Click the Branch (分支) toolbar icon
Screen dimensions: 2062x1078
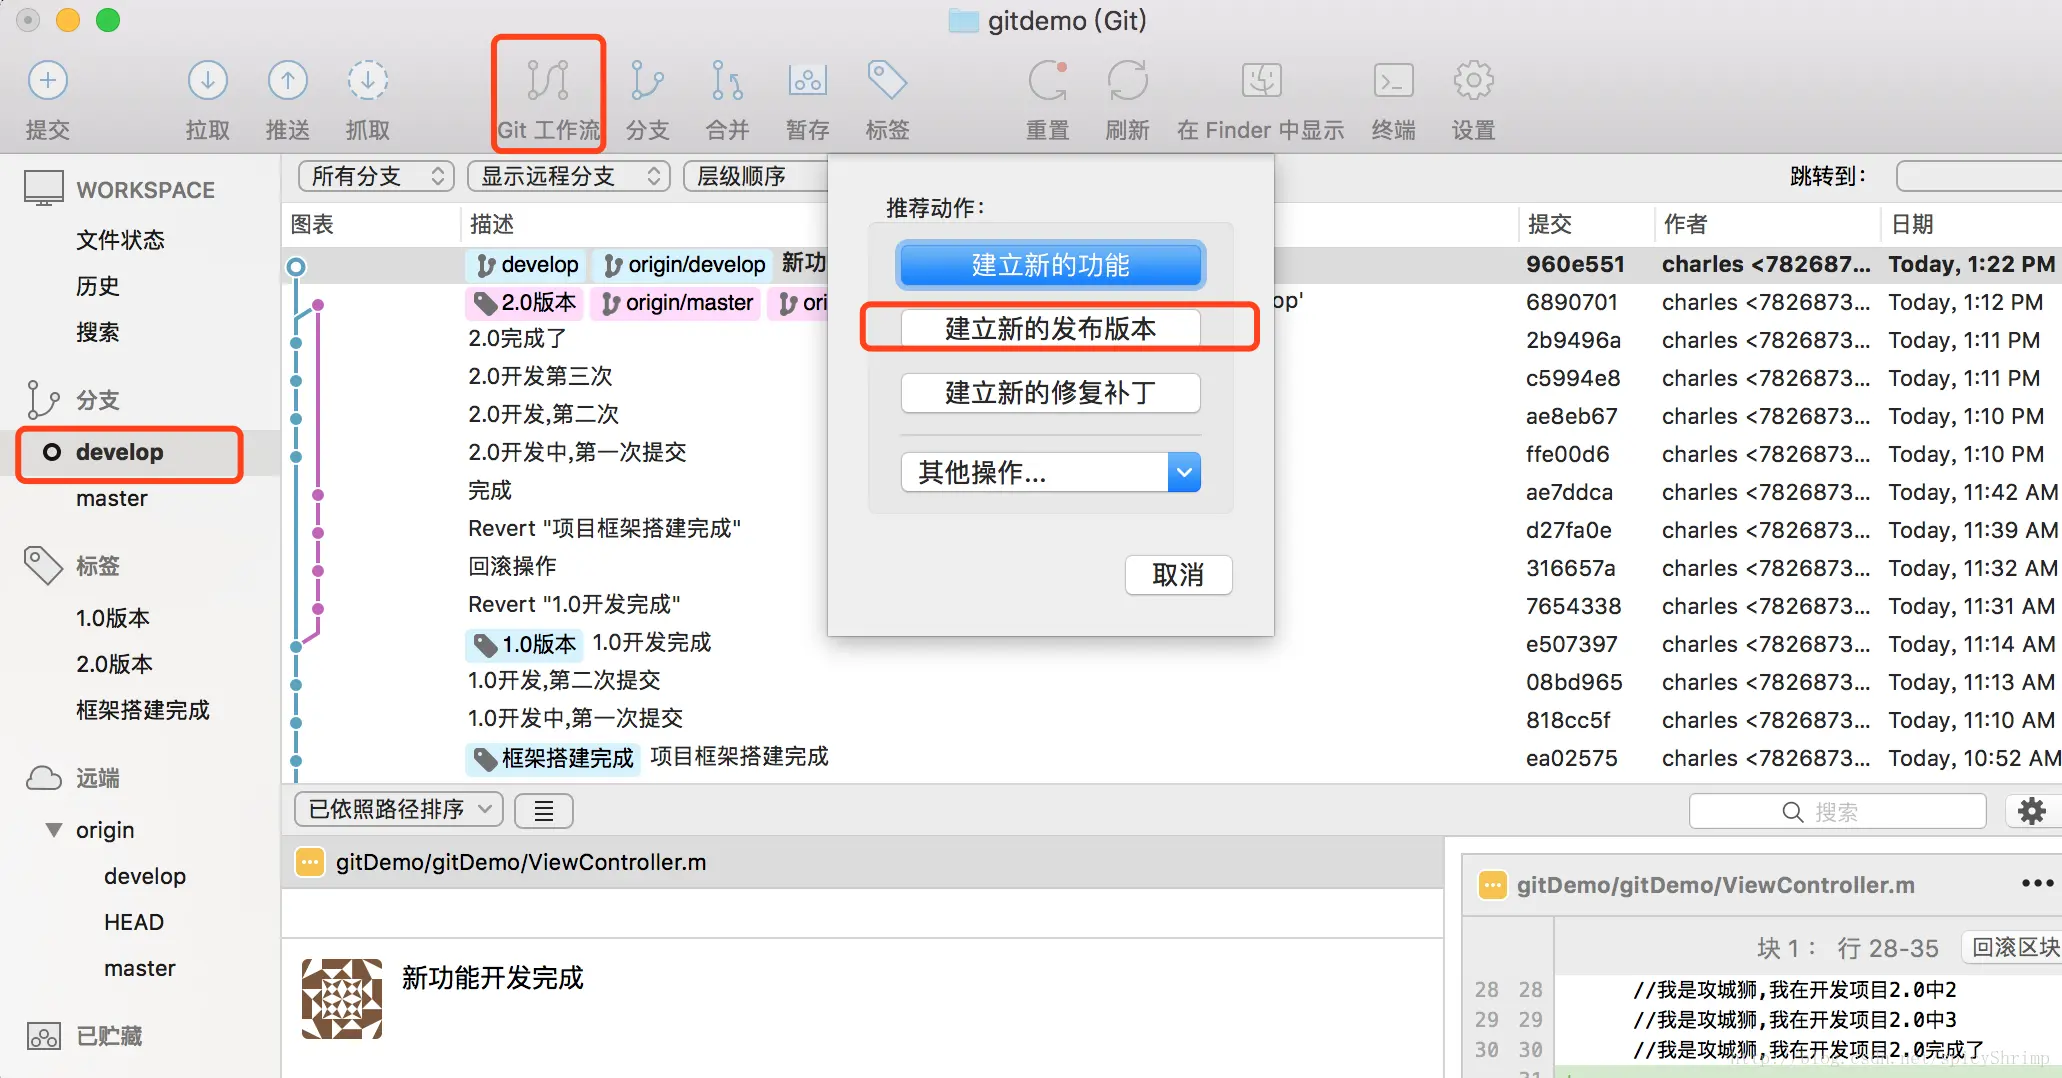tap(647, 81)
